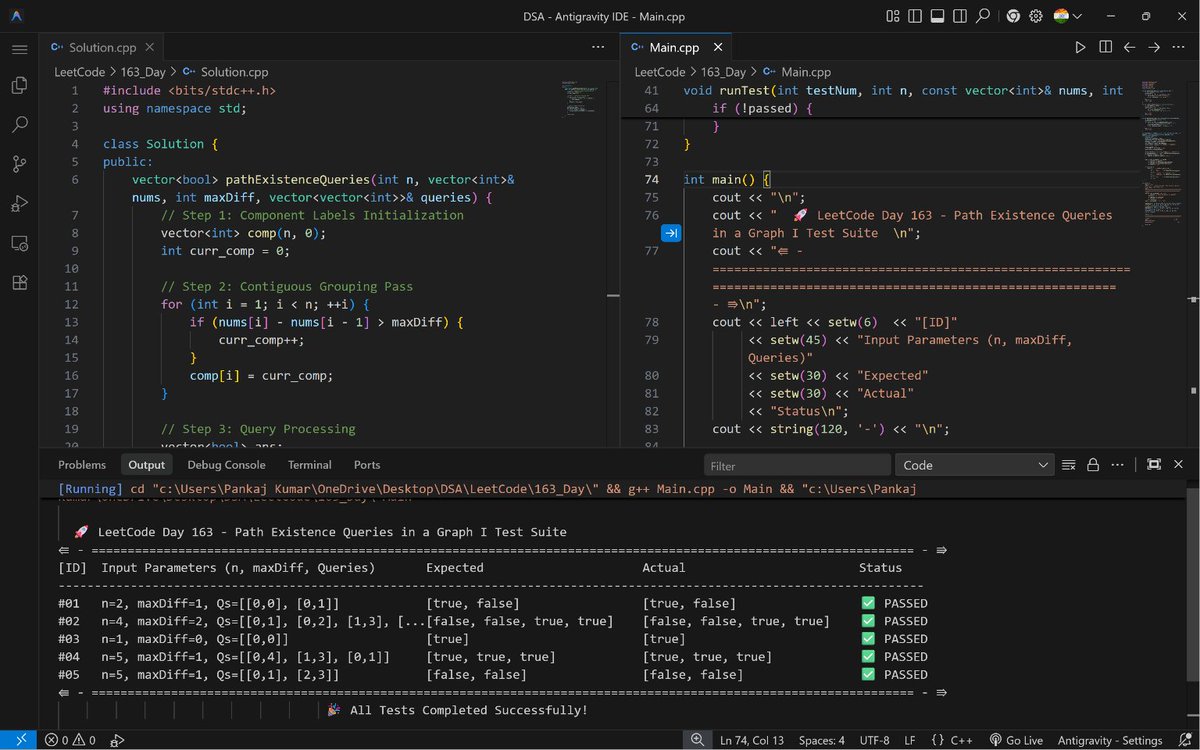
Task: Change the UTF-8 encoding in the status bar
Action: [873, 740]
